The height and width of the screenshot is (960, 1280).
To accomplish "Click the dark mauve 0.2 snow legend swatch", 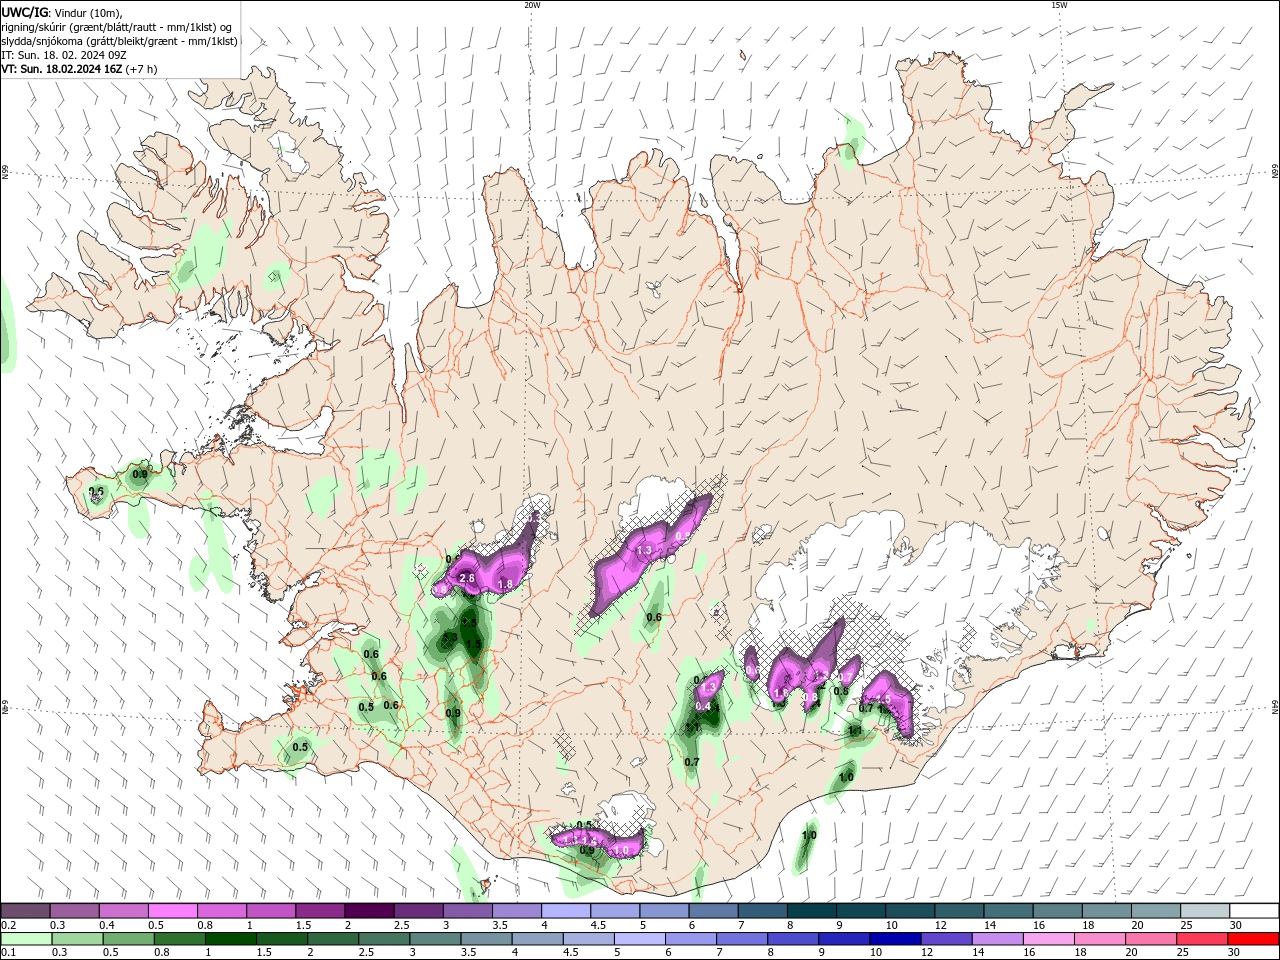I will (25, 911).
